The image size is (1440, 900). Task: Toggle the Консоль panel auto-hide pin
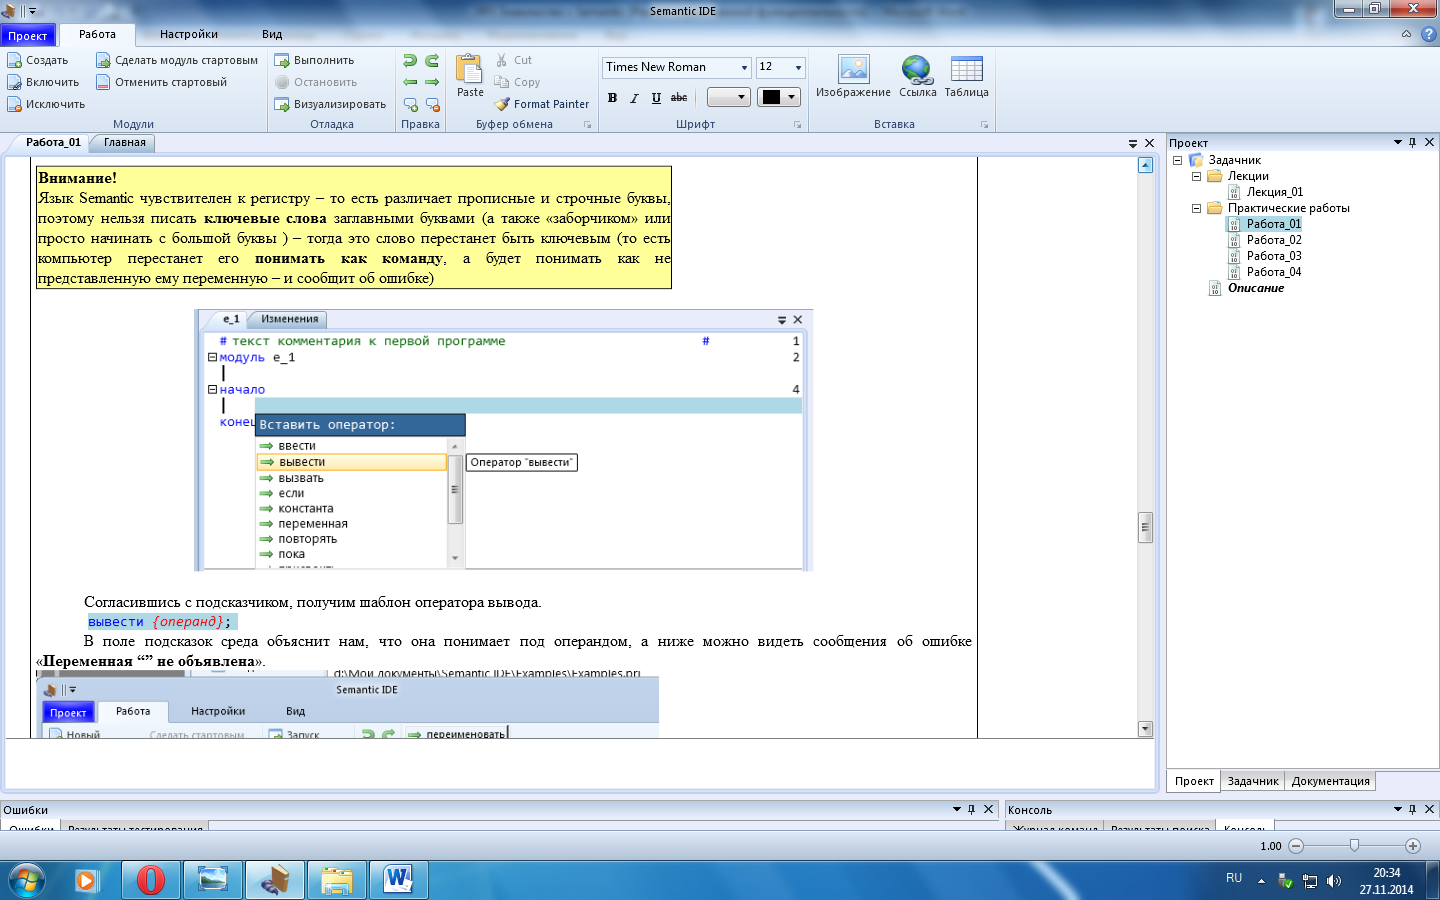(x=1412, y=809)
